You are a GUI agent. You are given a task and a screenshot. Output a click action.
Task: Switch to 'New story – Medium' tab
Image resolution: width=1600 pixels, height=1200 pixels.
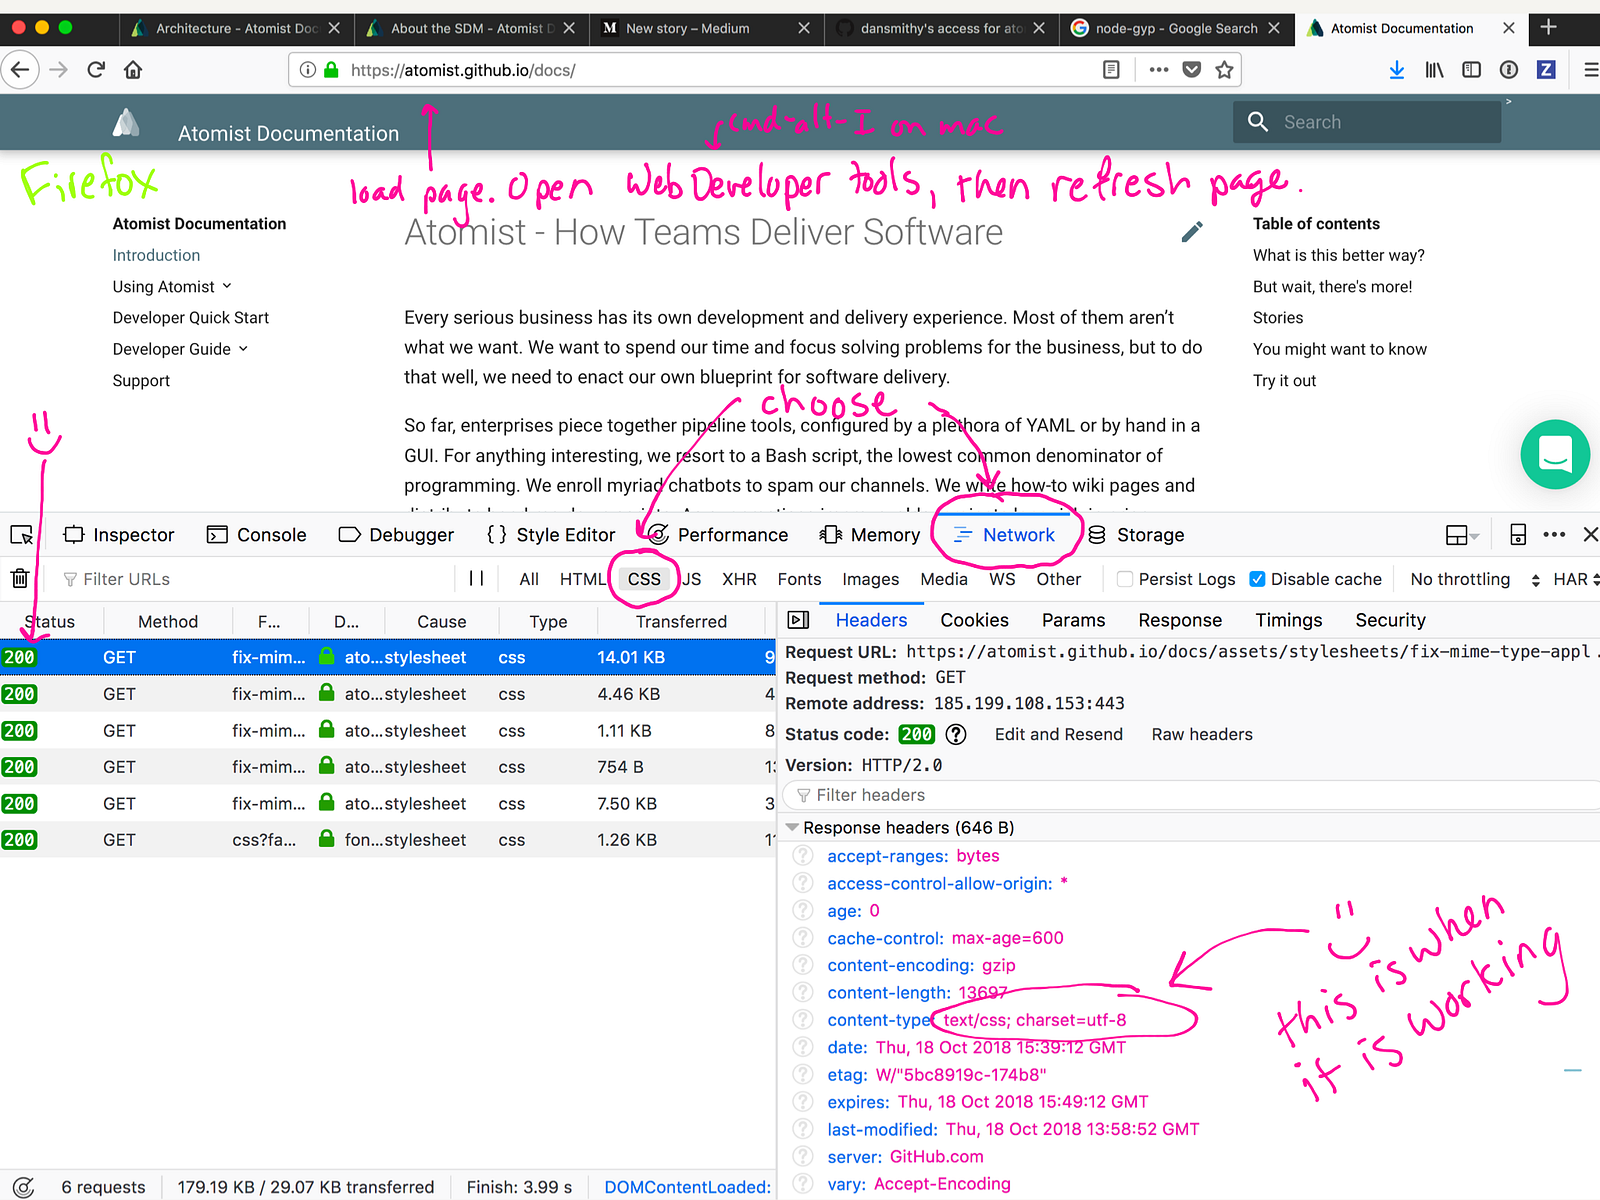[x=706, y=28]
